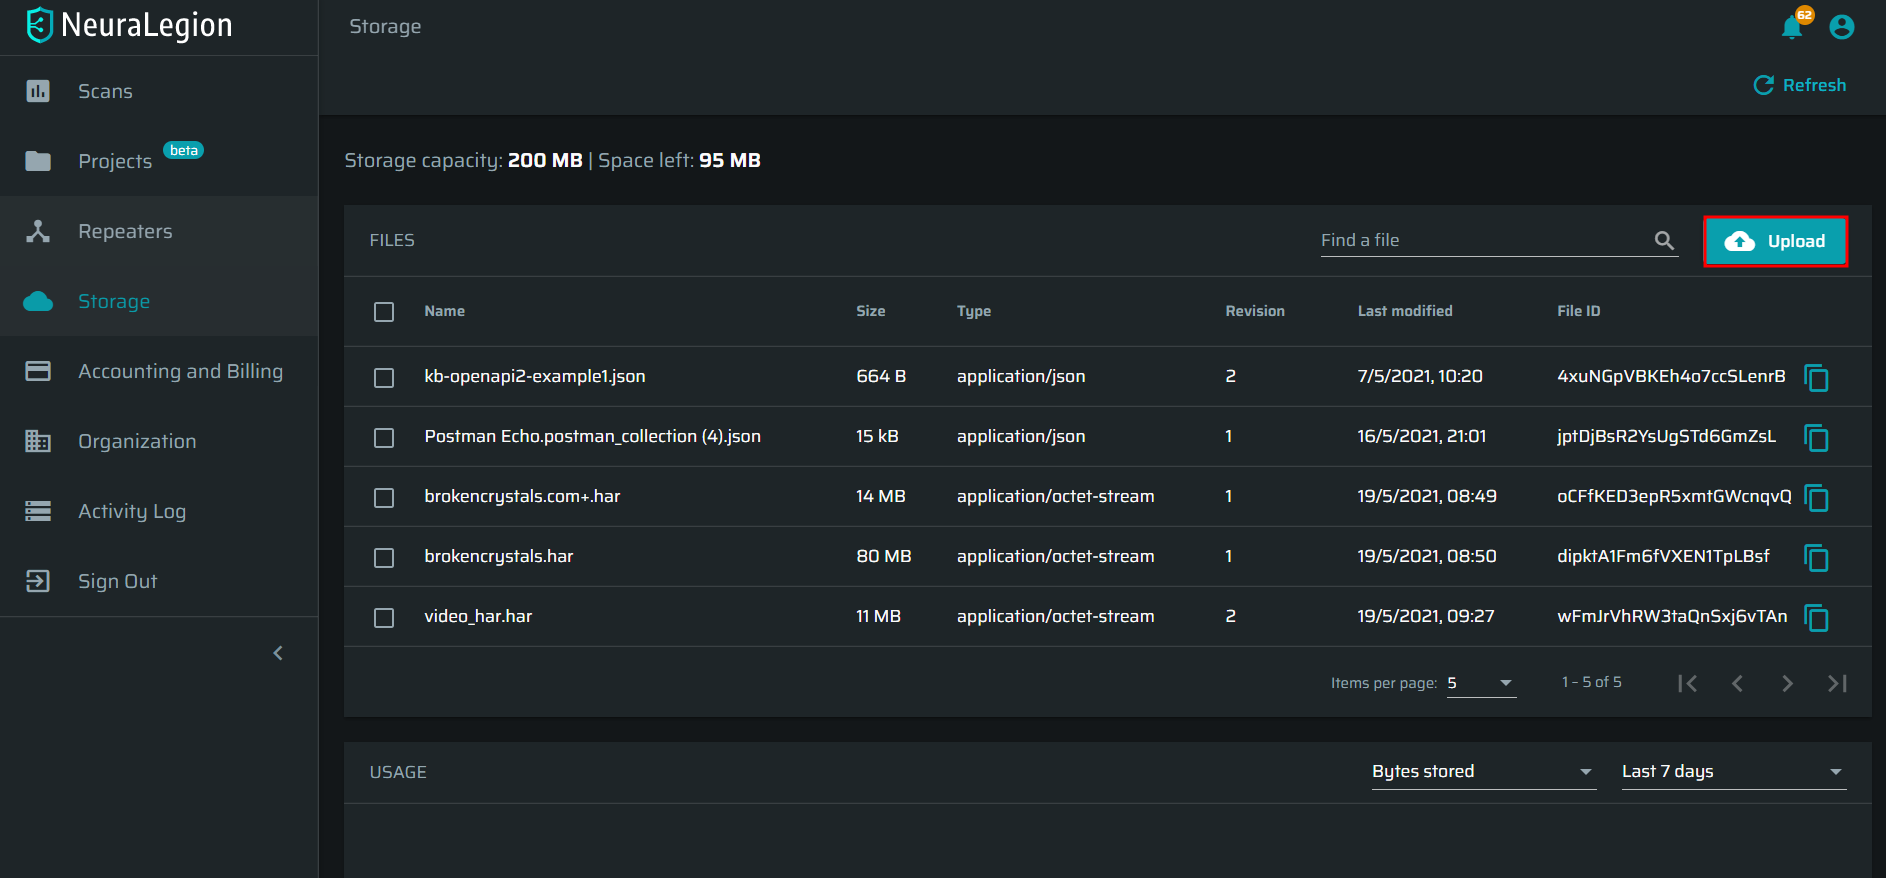
Task: Copy file ID of kb-openapi2-example1.json
Action: tap(1817, 378)
